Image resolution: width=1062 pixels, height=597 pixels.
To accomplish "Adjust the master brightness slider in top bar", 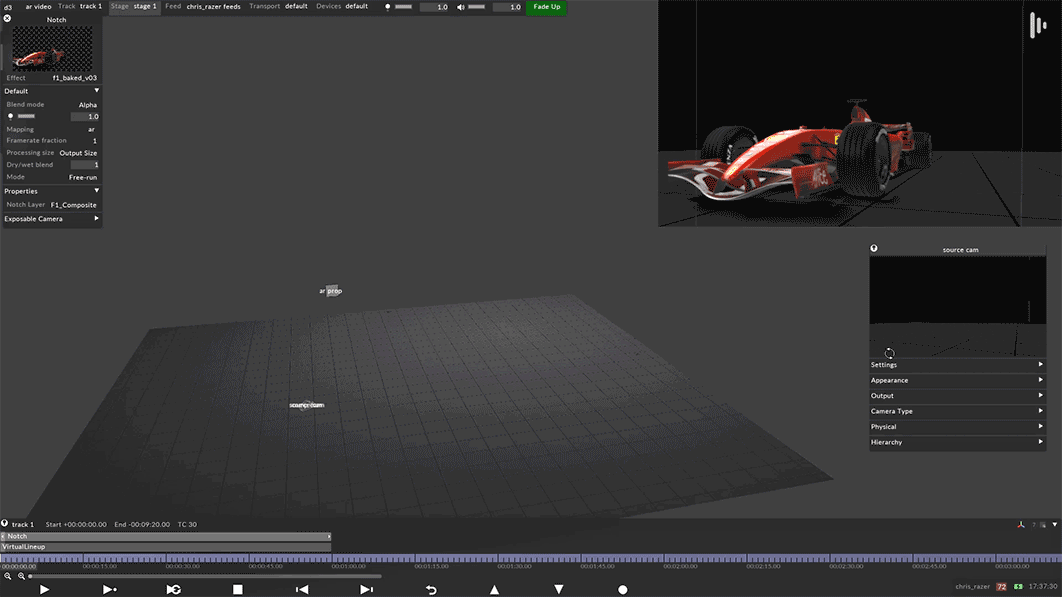I will 404,7.
